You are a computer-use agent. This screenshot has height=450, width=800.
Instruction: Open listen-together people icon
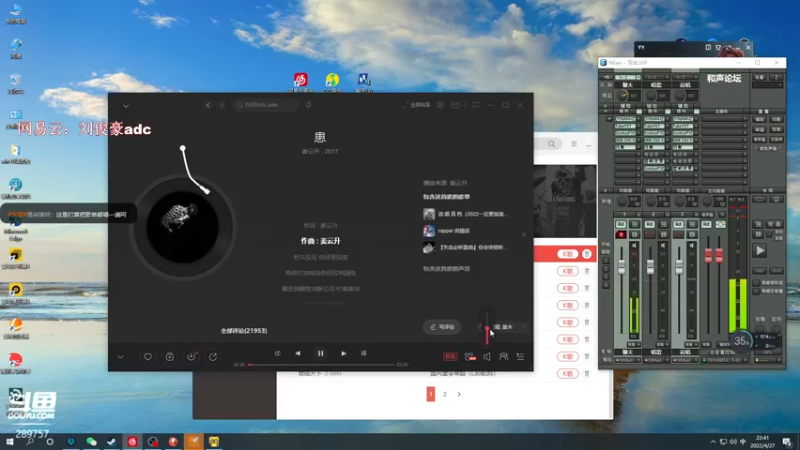[x=504, y=357]
